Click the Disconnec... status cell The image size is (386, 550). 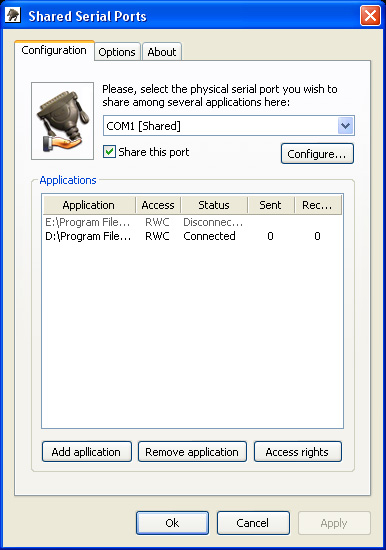coord(213,222)
